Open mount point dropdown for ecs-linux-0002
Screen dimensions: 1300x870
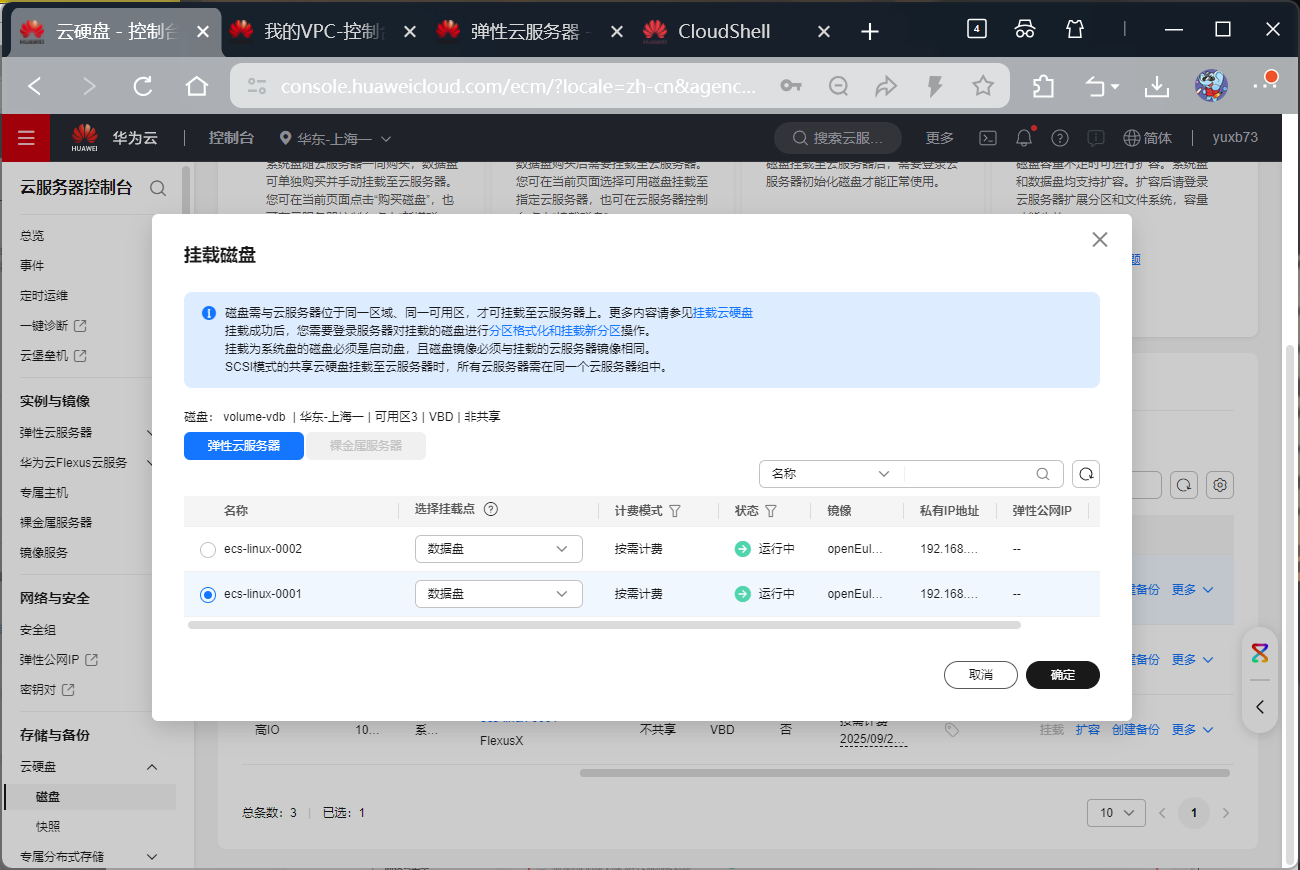(x=499, y=549)
